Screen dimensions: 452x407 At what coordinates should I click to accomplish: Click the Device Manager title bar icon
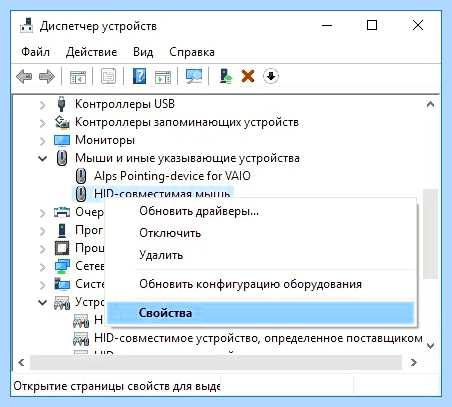click(x=26, y=25)
